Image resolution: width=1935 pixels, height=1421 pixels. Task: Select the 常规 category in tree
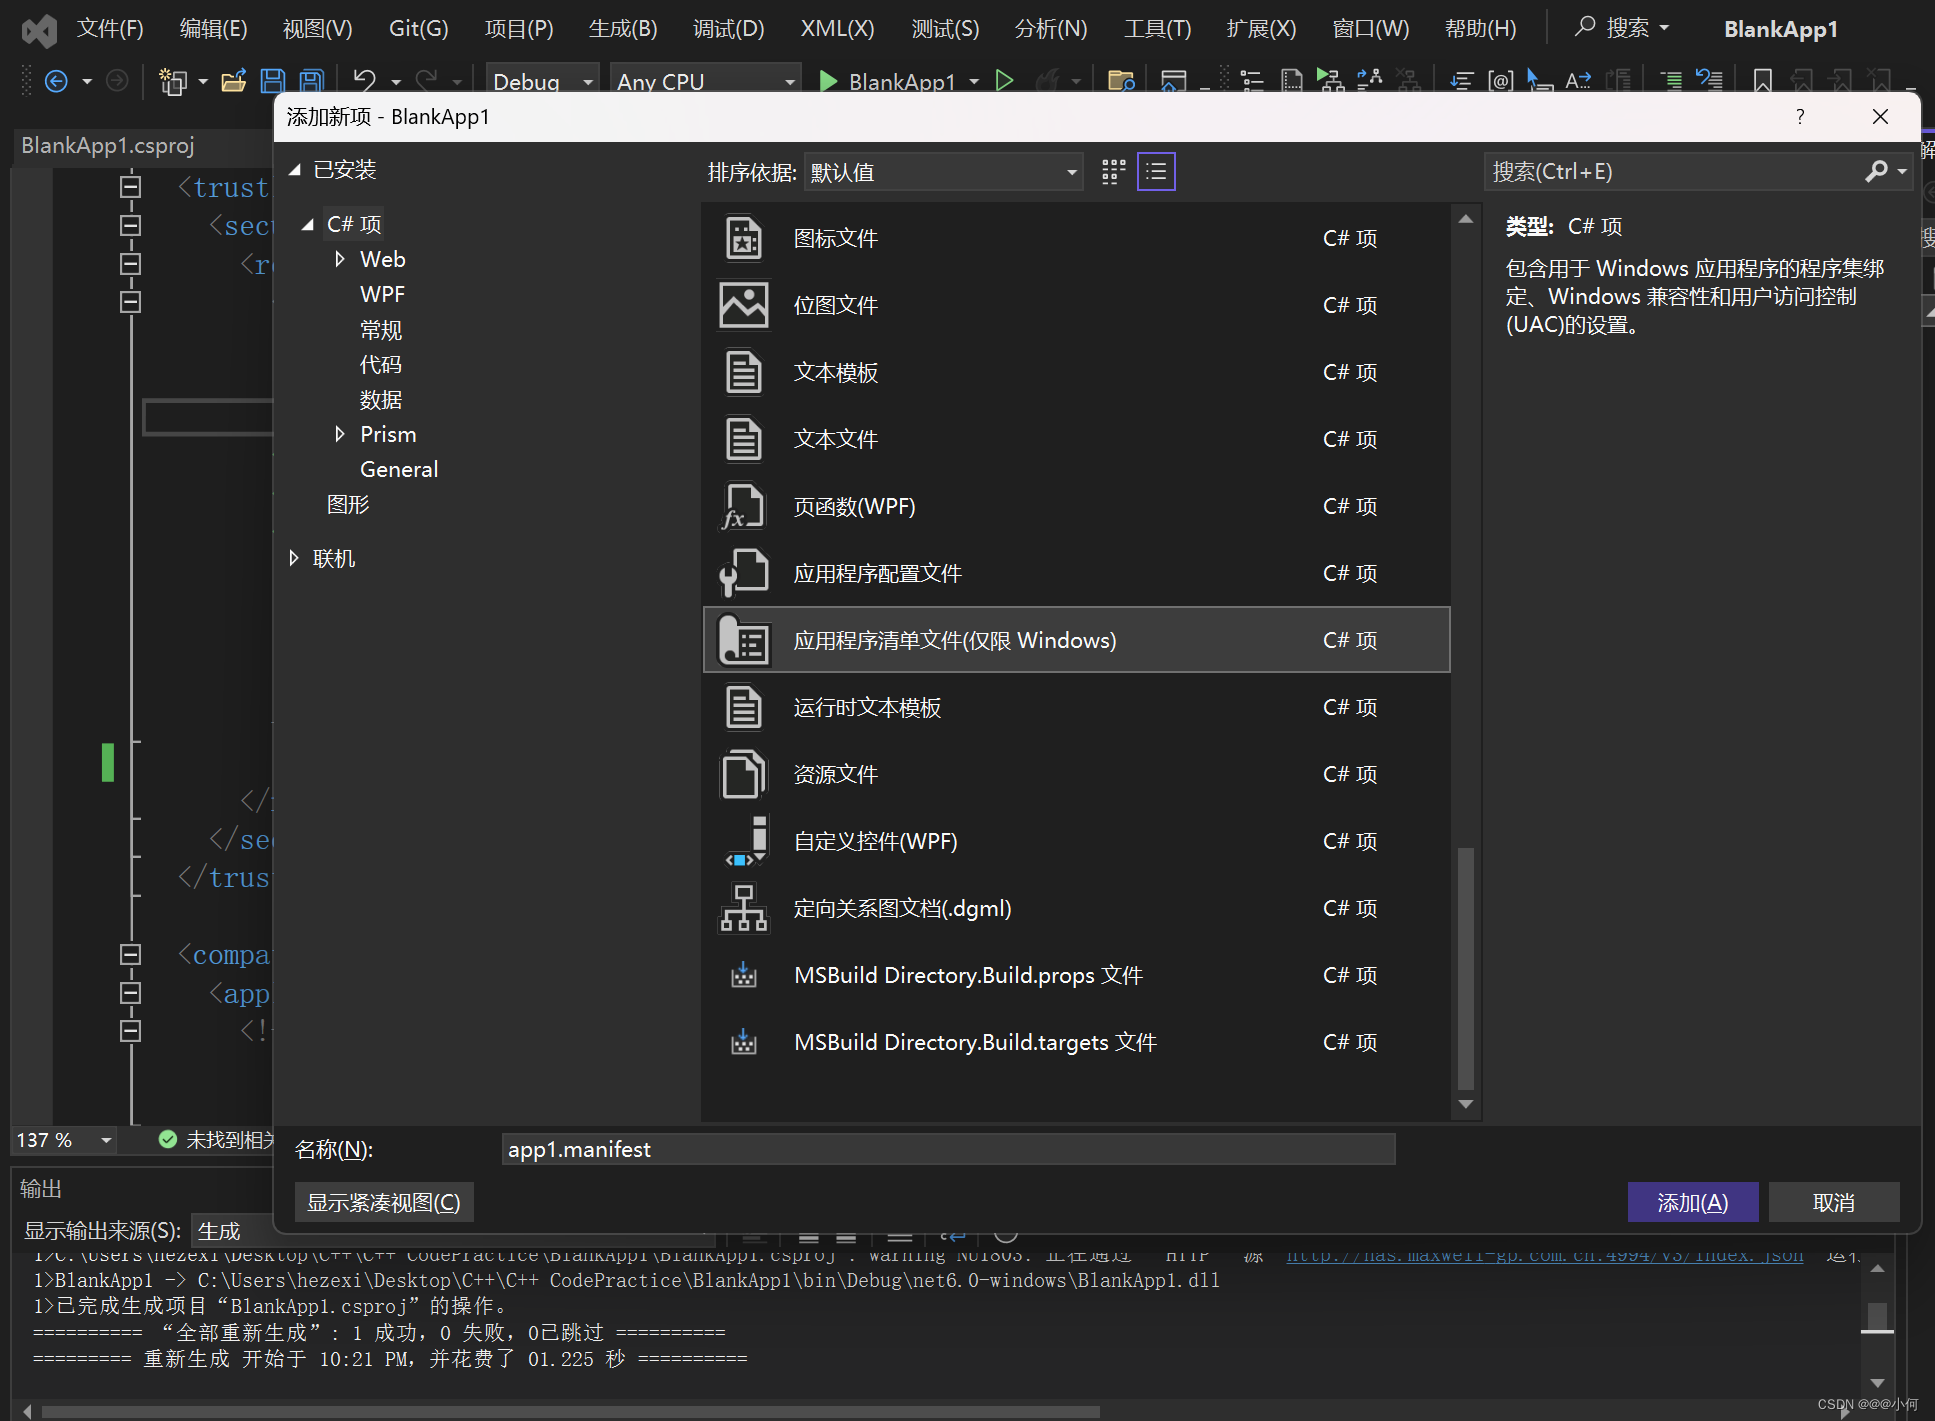(x=381, y=330)
